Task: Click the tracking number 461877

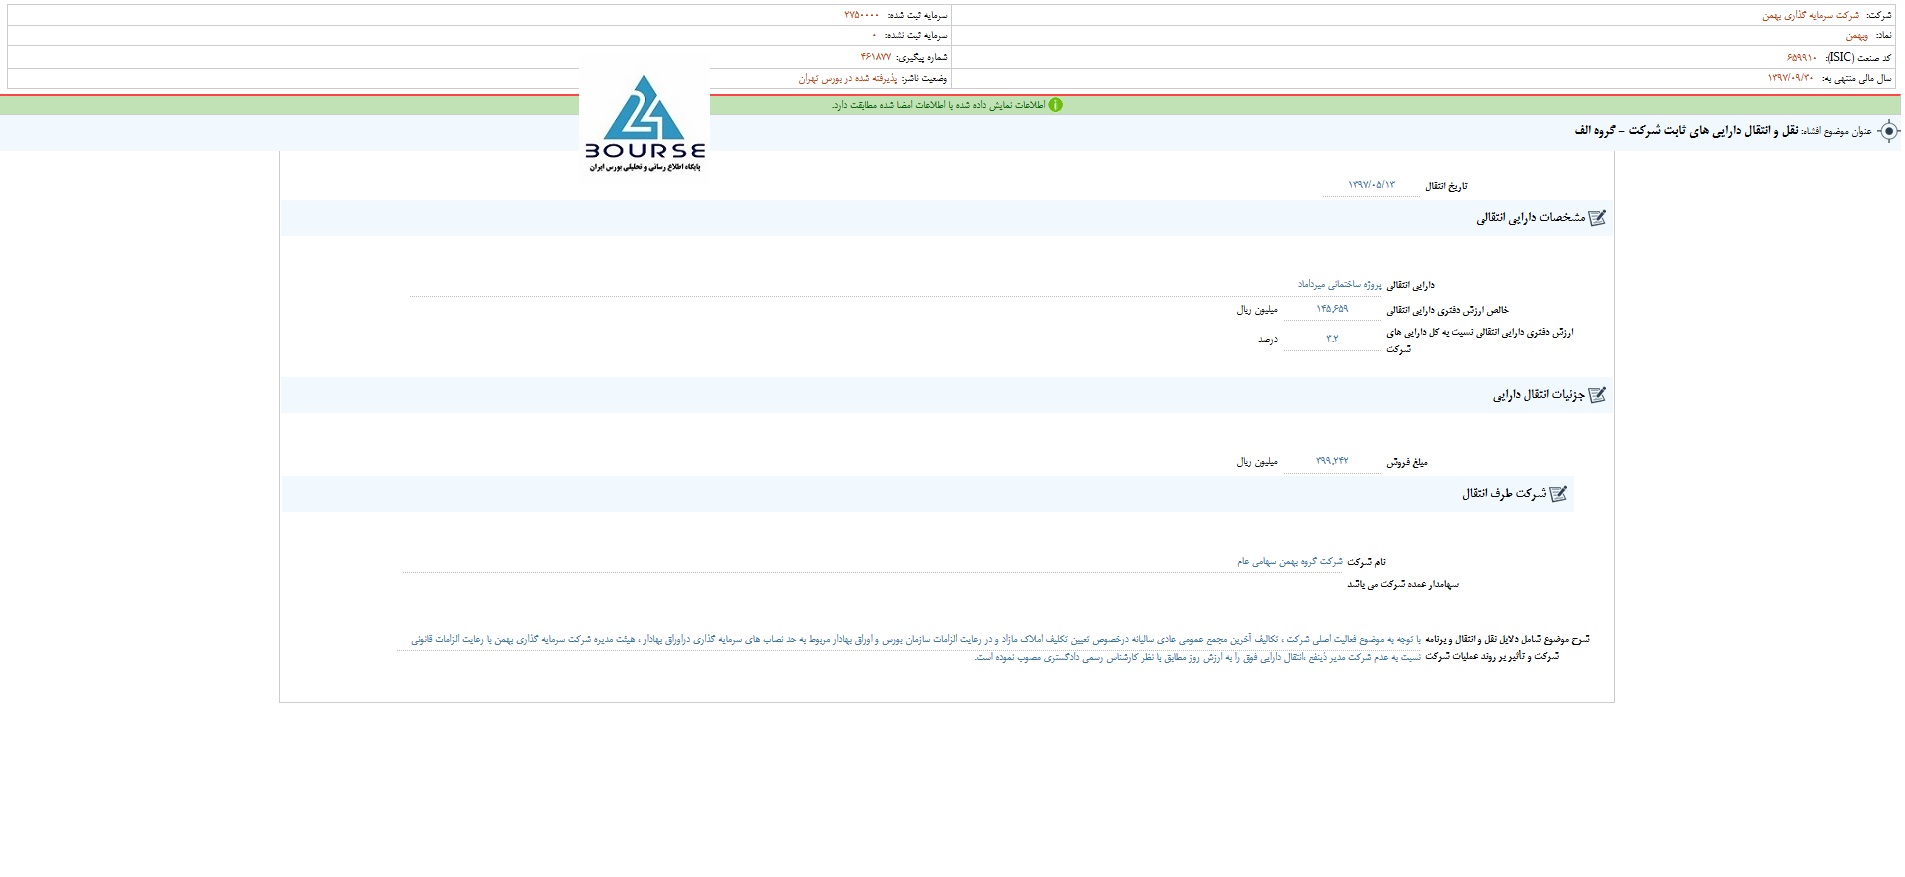Action: tap(875, 57)
